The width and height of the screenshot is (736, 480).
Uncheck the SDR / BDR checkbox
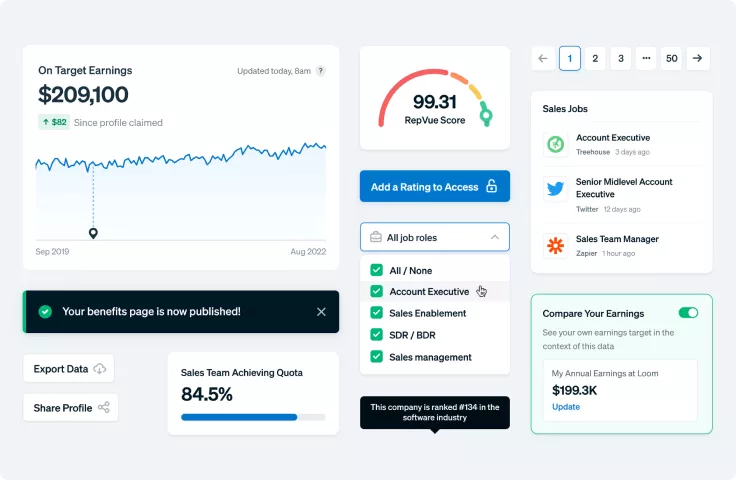(376, 335)
